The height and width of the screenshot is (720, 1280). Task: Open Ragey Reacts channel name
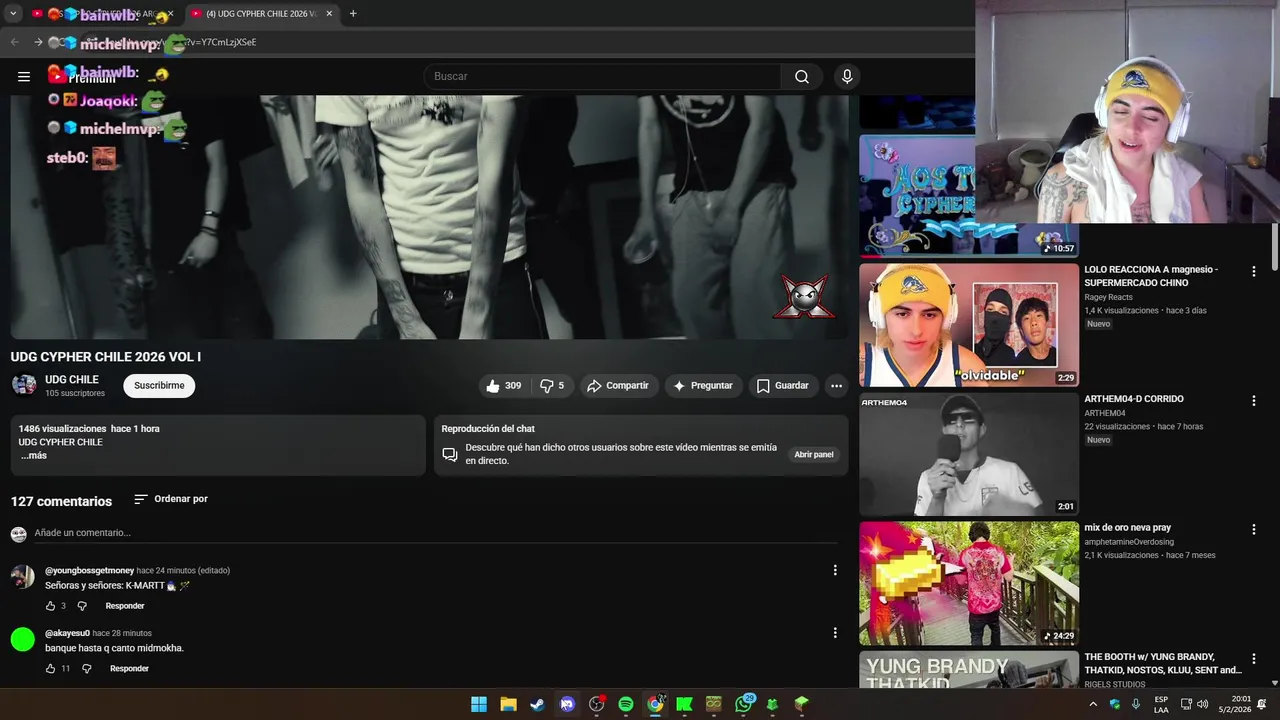pos(1108,297)
